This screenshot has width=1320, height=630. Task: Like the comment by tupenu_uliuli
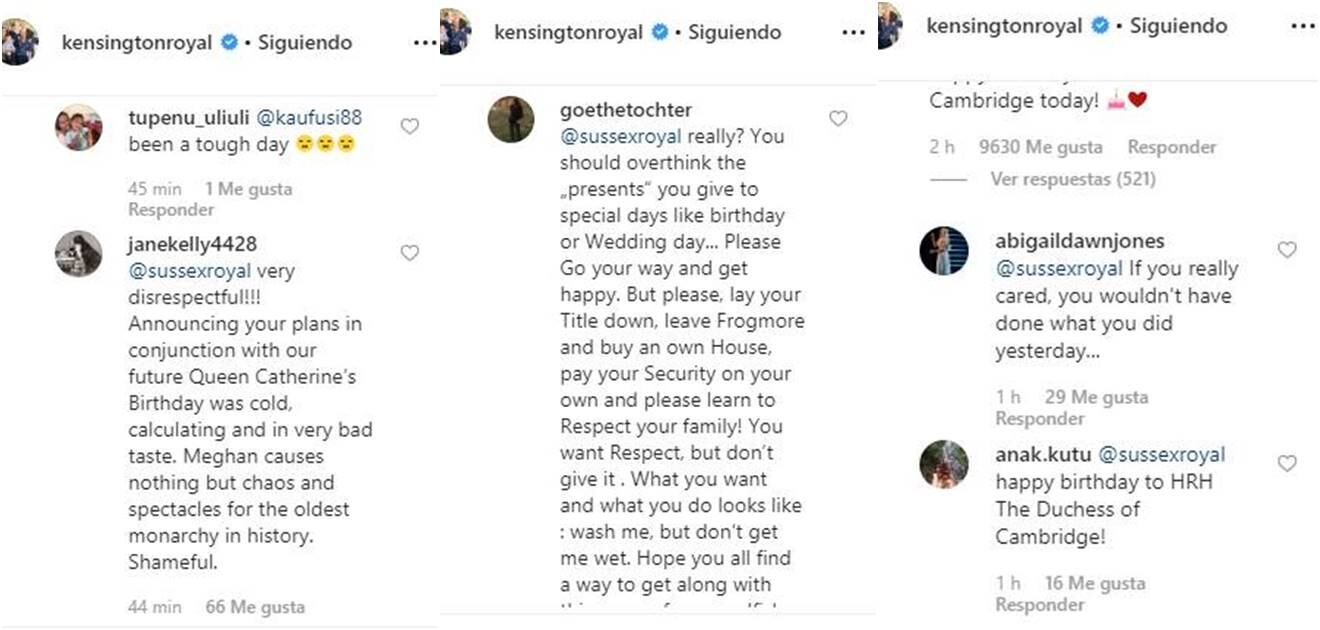(x=409, y=126)
